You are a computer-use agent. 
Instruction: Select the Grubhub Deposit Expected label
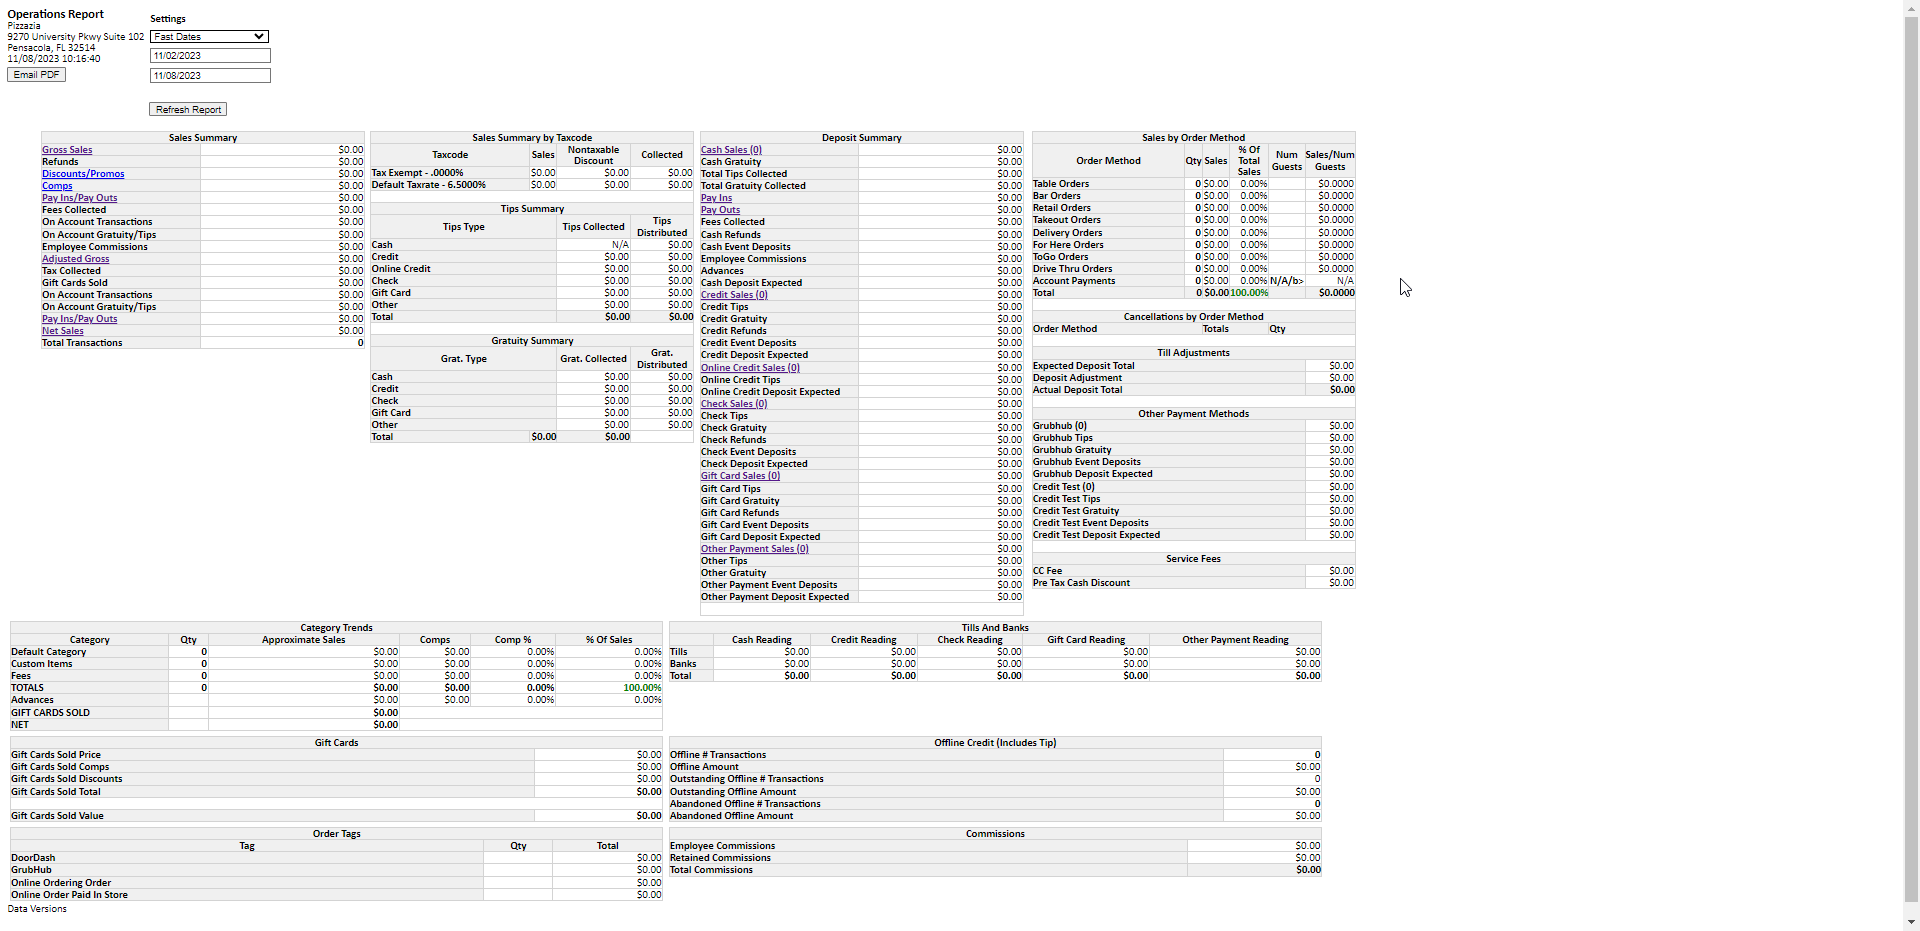[x=1093, y=474]
